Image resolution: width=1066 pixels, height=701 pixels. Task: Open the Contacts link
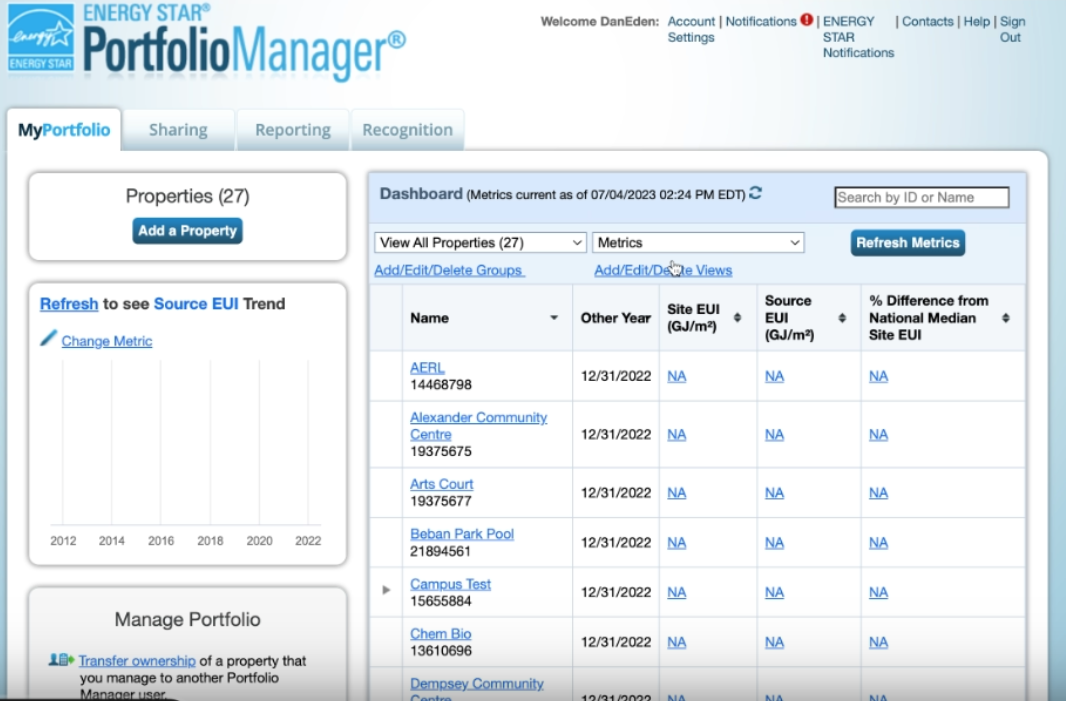(x=927, y=21)
